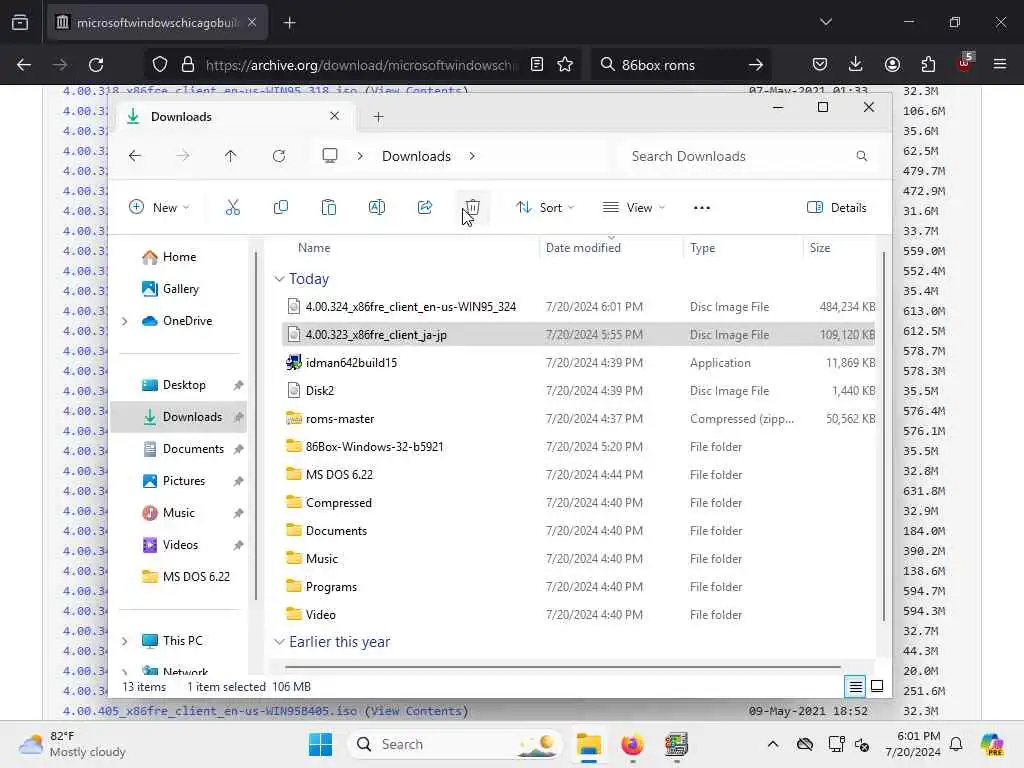Click the Delete trash can icon
Screen dimensions: 1024x768
tap(472, 208)
